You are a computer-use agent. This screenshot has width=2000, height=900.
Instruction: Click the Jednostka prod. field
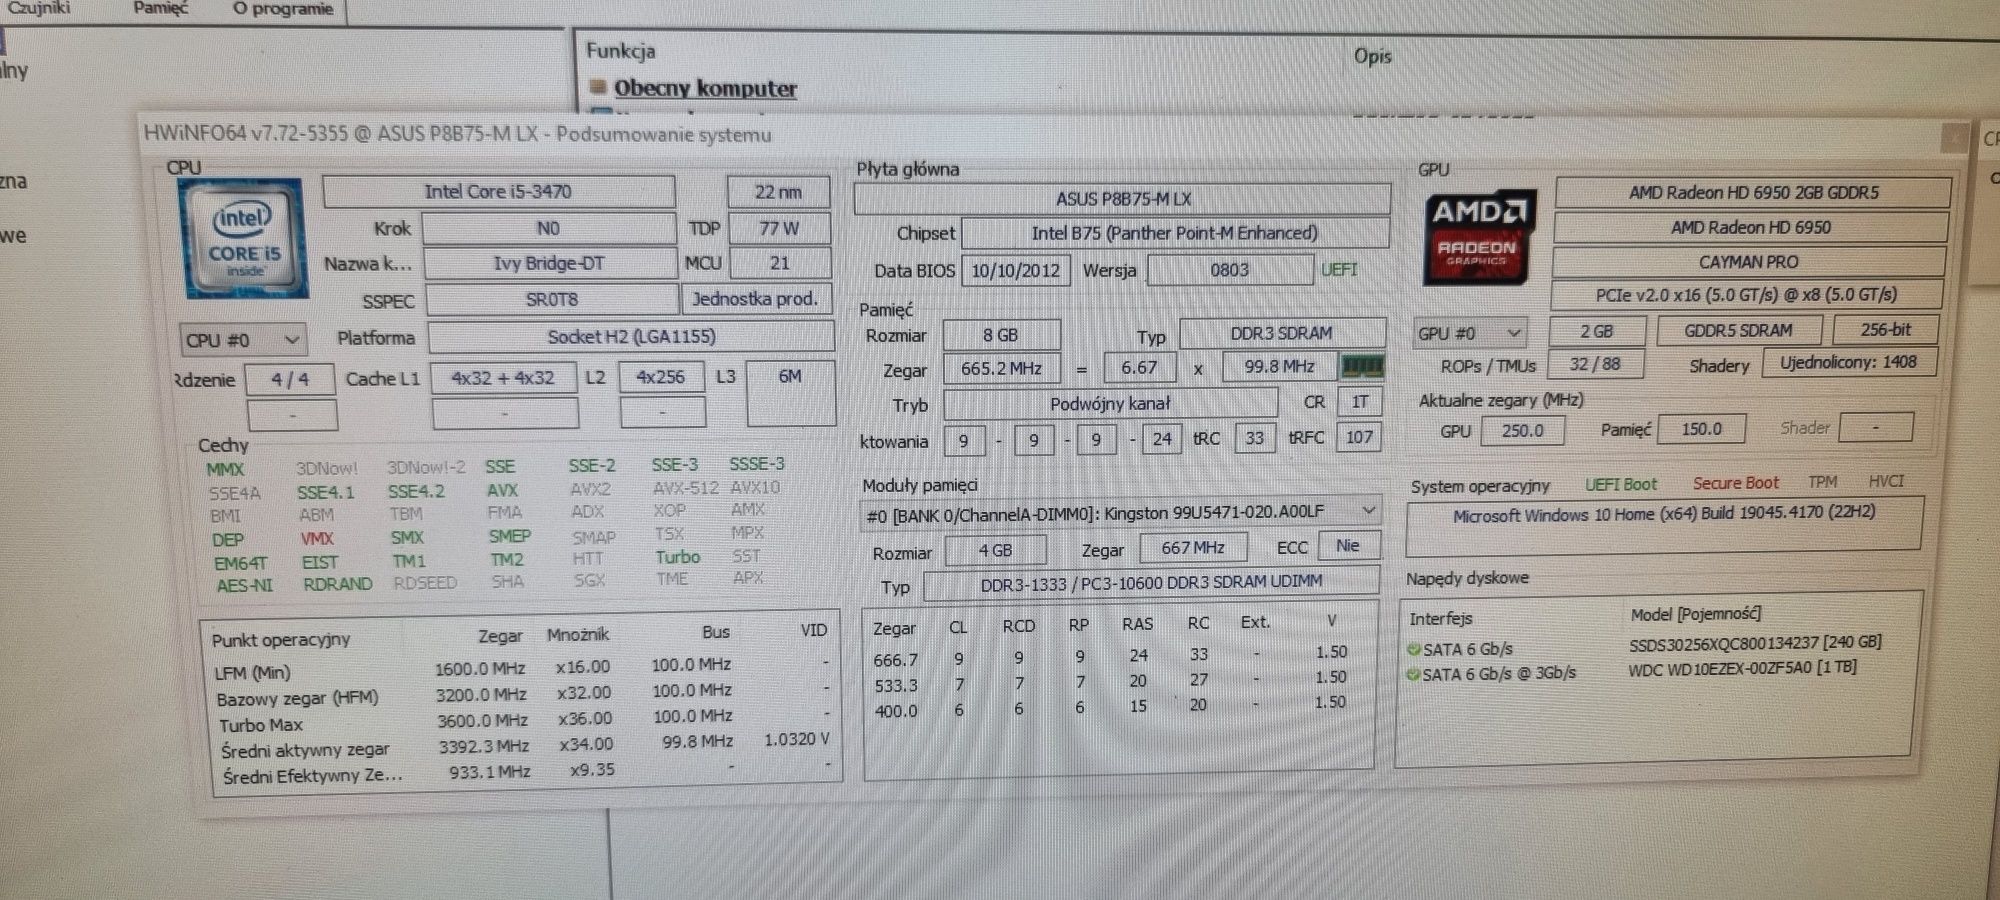[756, 298]
